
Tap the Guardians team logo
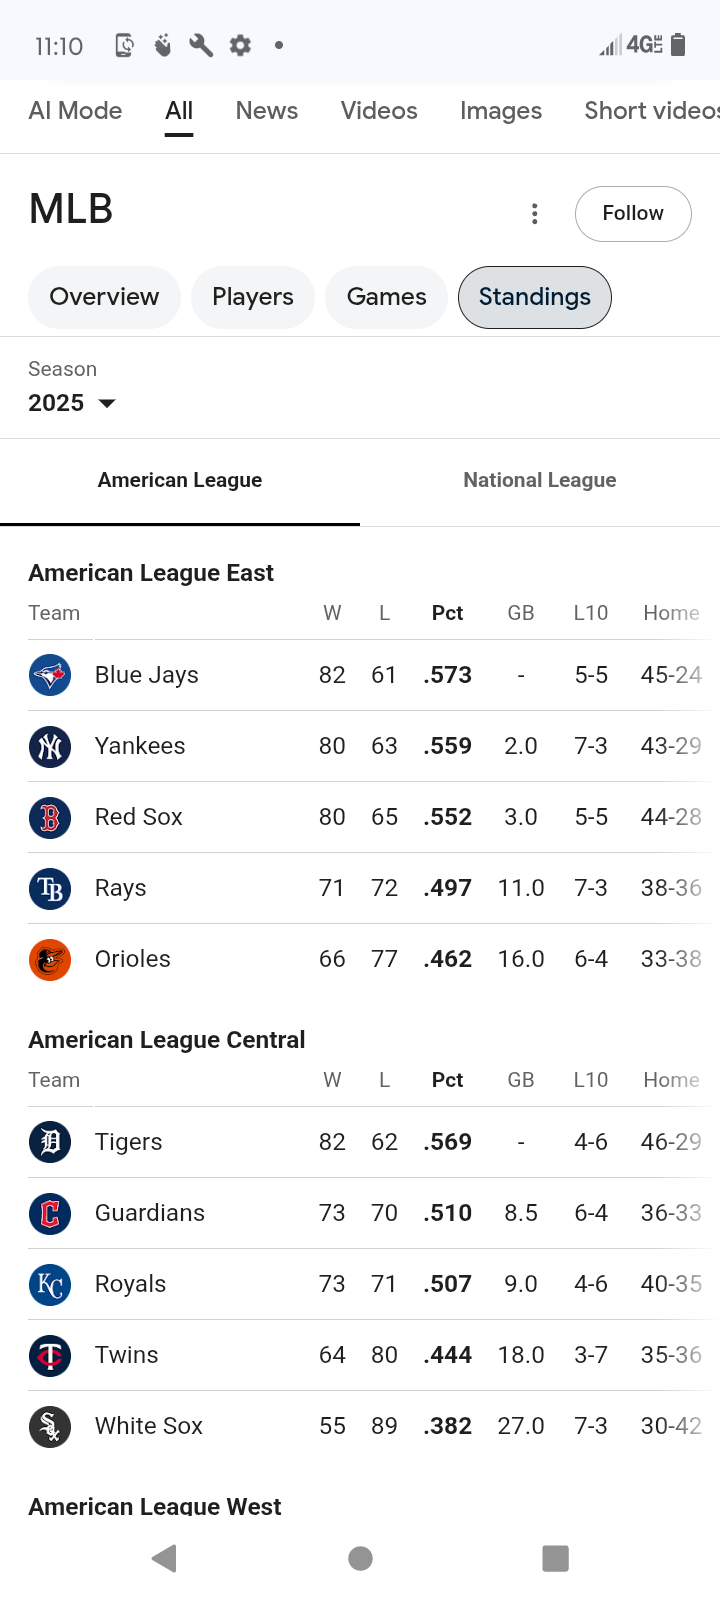(x=50, y=1214)
